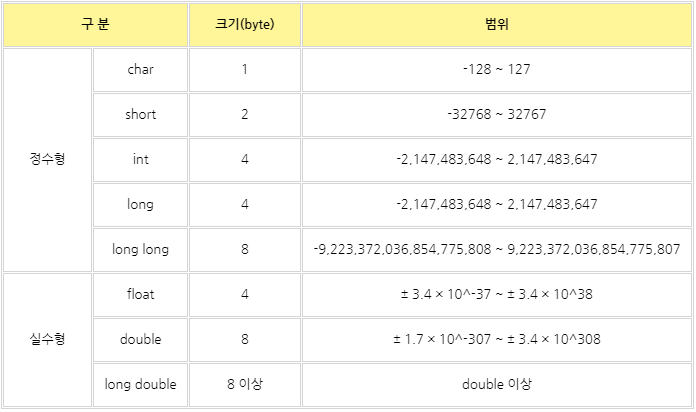Image resolution: width=696 pixels, height=412 pixels.
Task: Click the '크기(byte)' column header
Action: pyautogui.click(x=245, y=24)
